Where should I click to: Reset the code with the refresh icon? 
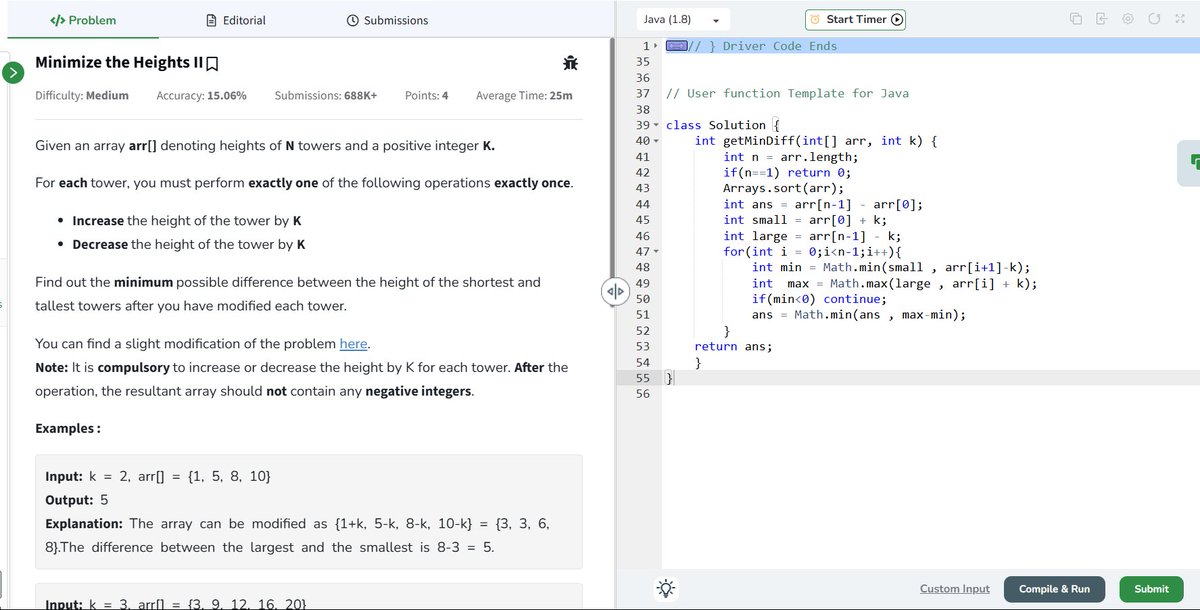point(1154,20)
